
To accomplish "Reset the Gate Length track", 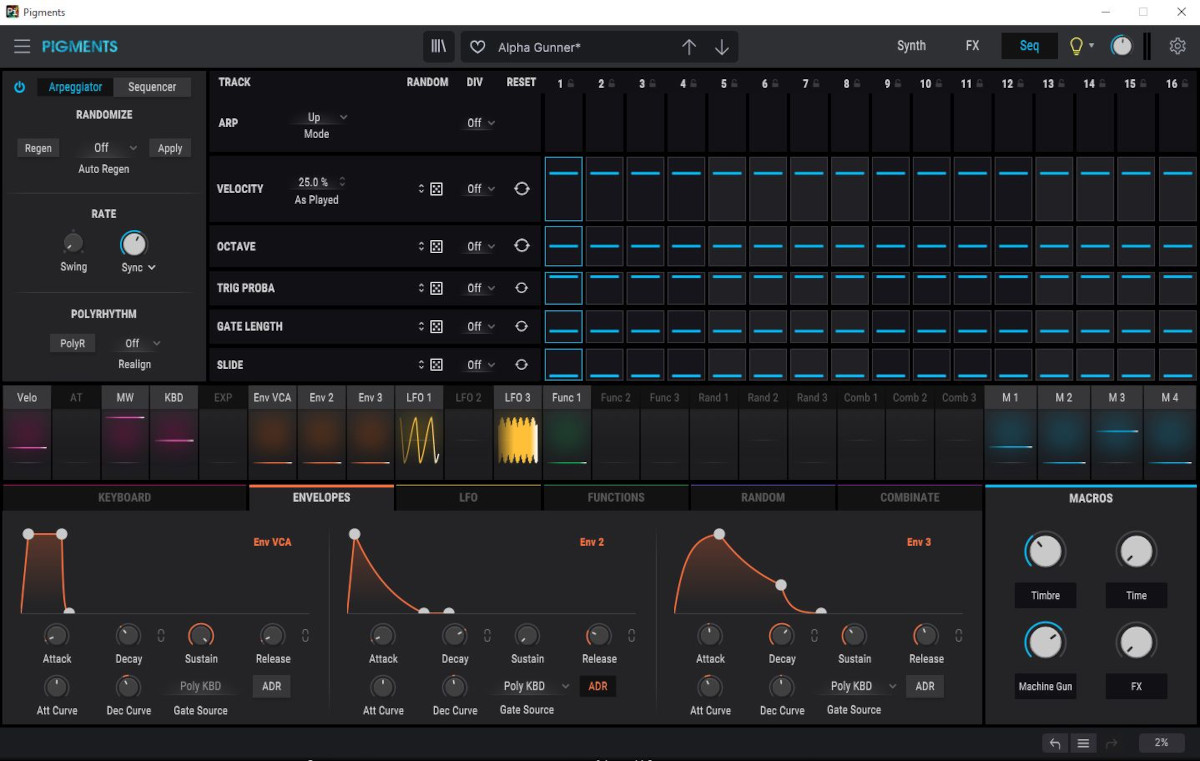I will (x=521, y=326).
